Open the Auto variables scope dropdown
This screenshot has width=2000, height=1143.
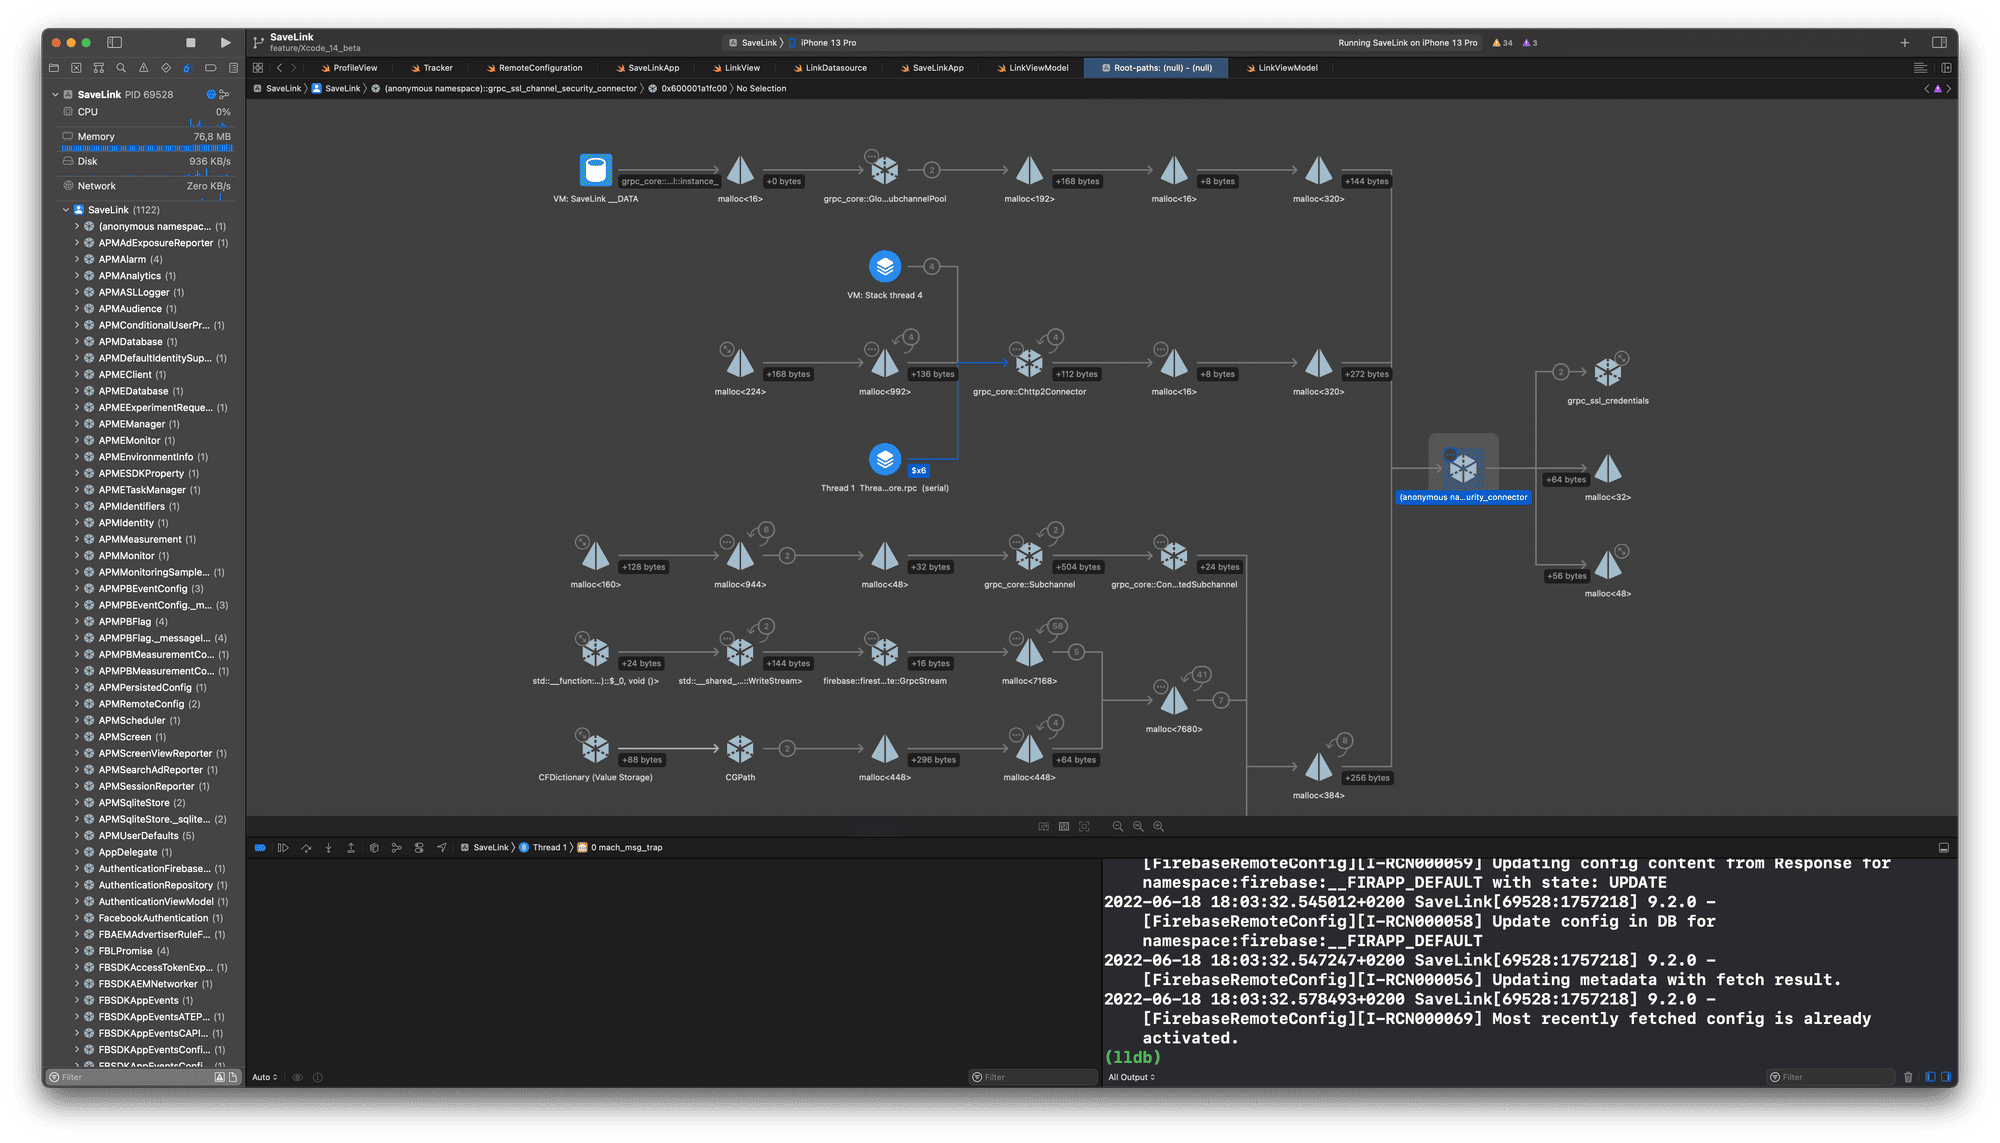click(264, 1078)
